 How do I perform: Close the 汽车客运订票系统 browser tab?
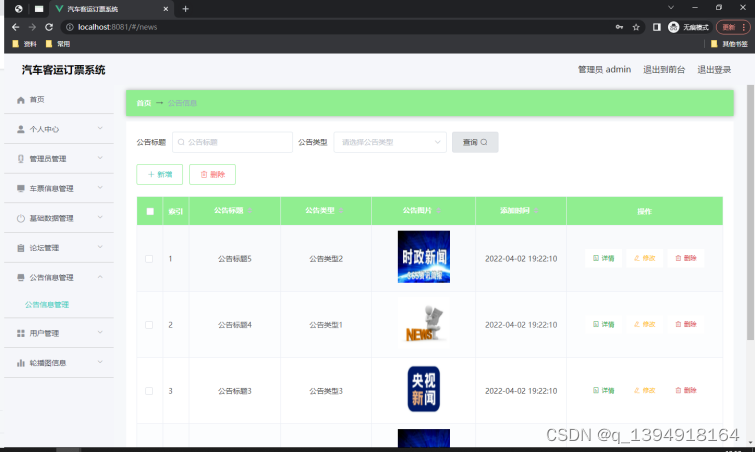[x=166, y=9]
